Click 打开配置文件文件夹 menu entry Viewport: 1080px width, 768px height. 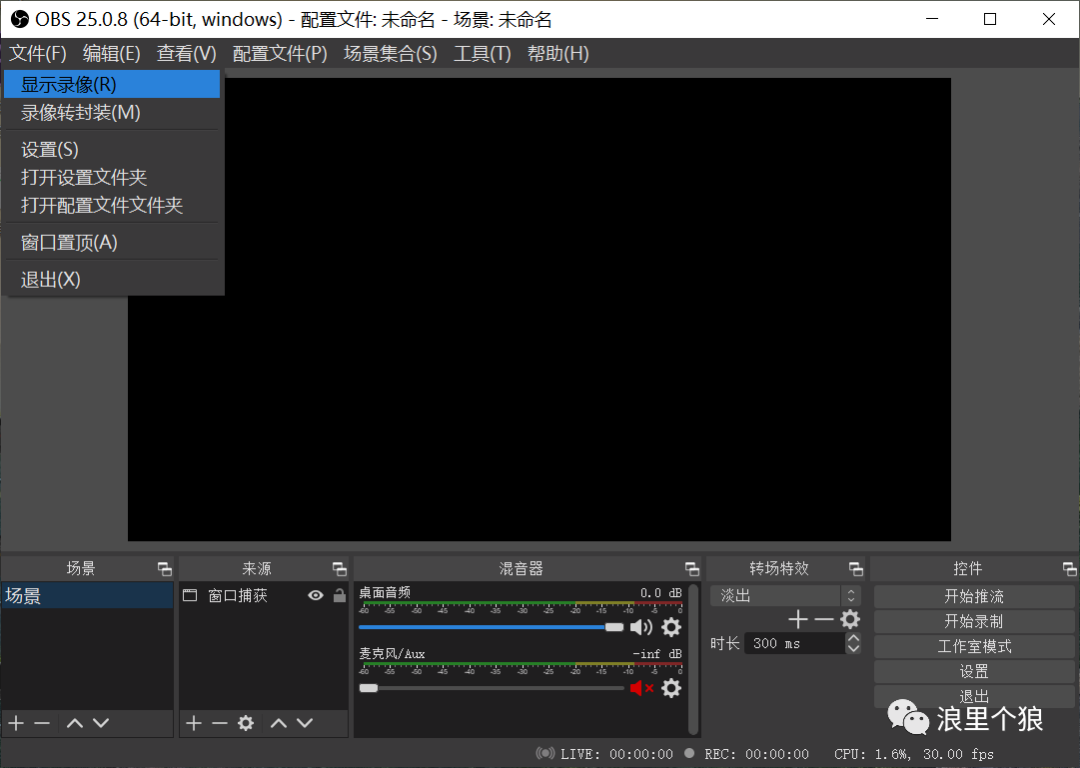point(112,205)
